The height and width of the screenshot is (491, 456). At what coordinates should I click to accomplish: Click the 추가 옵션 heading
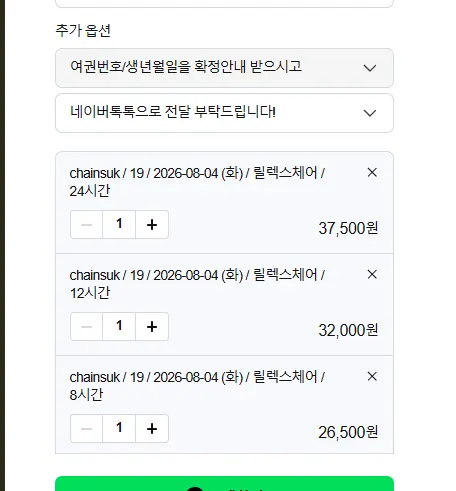pos(83,31)
